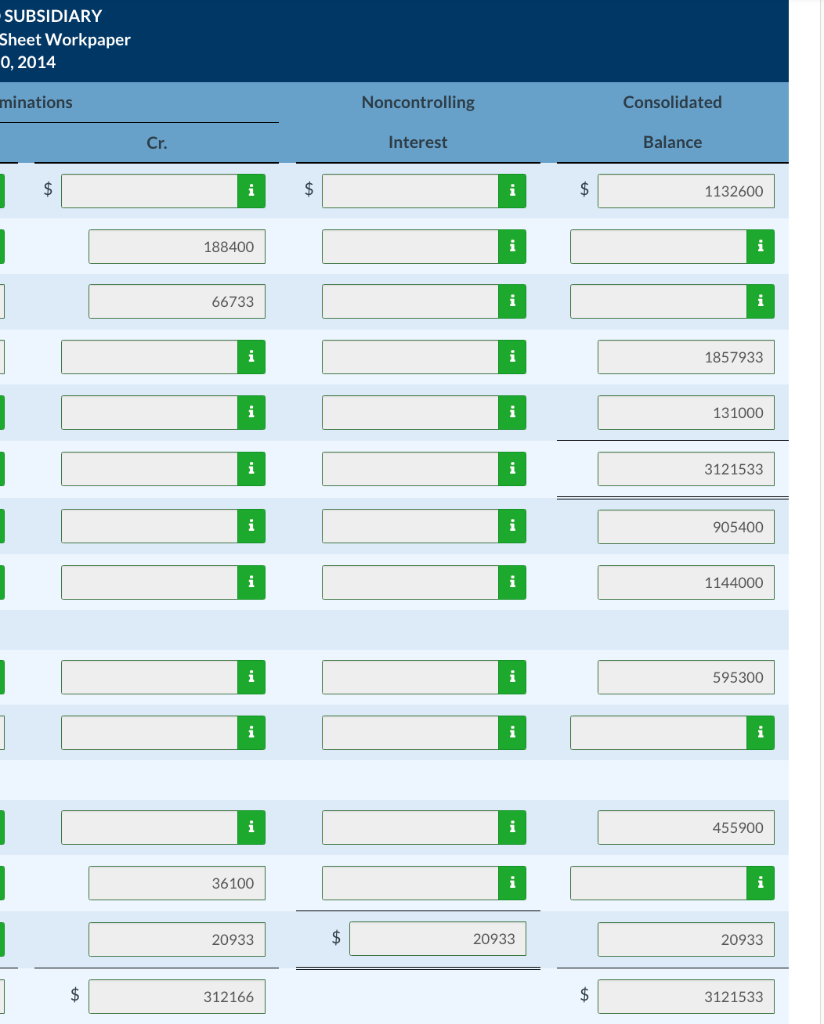824x1024 pixels.
Task: Select the Cr. field showing 36100
Action: click(x=177, y=883)
